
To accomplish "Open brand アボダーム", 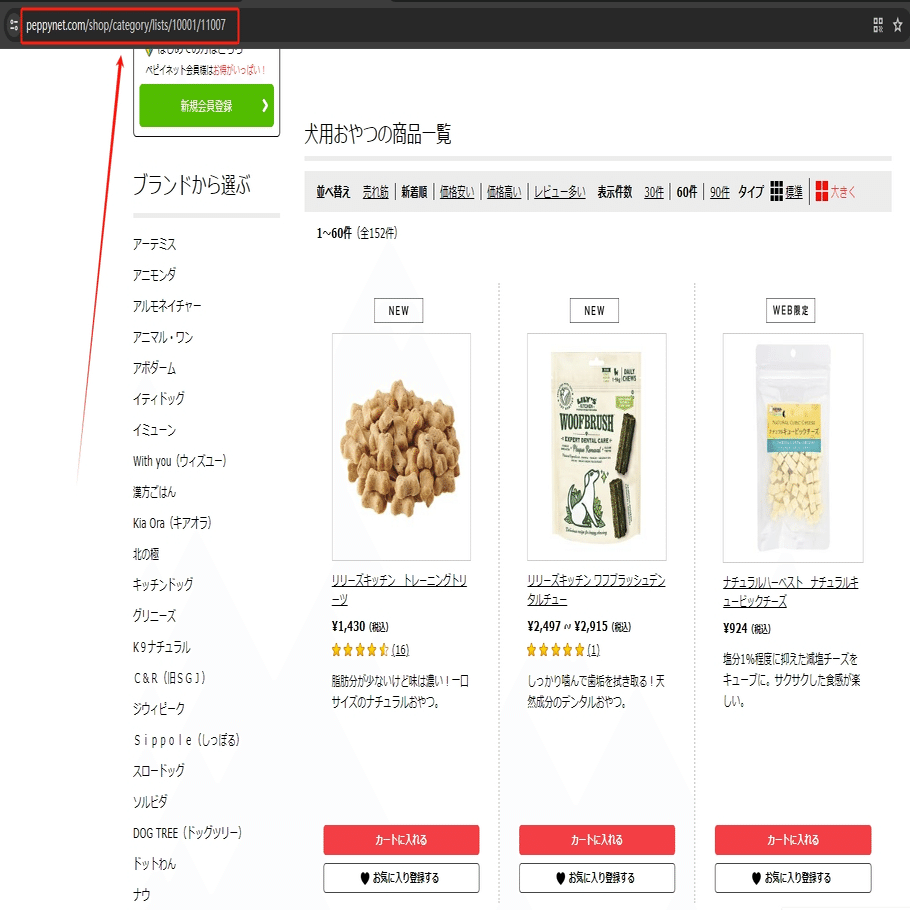I will (154, 368).
